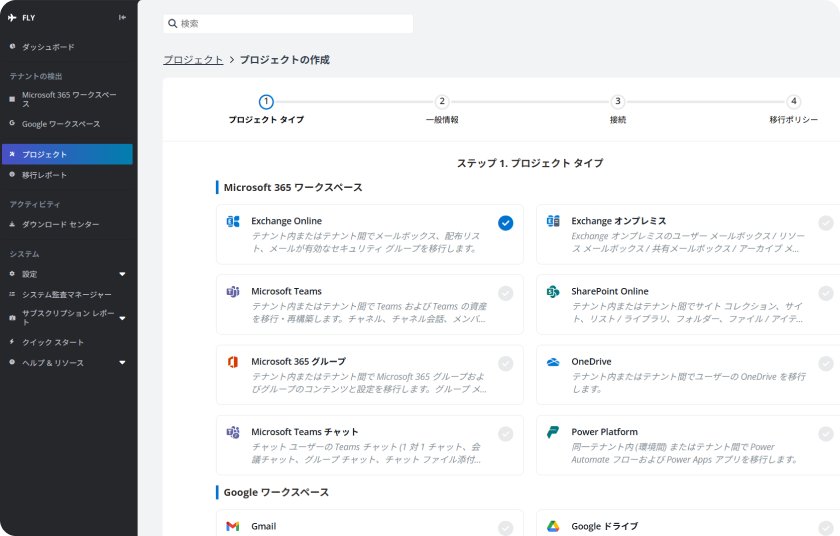This screenshot has width=840, height=536.
Task: Select the SharePoint Online checkmark
Action: click(826, 293)
